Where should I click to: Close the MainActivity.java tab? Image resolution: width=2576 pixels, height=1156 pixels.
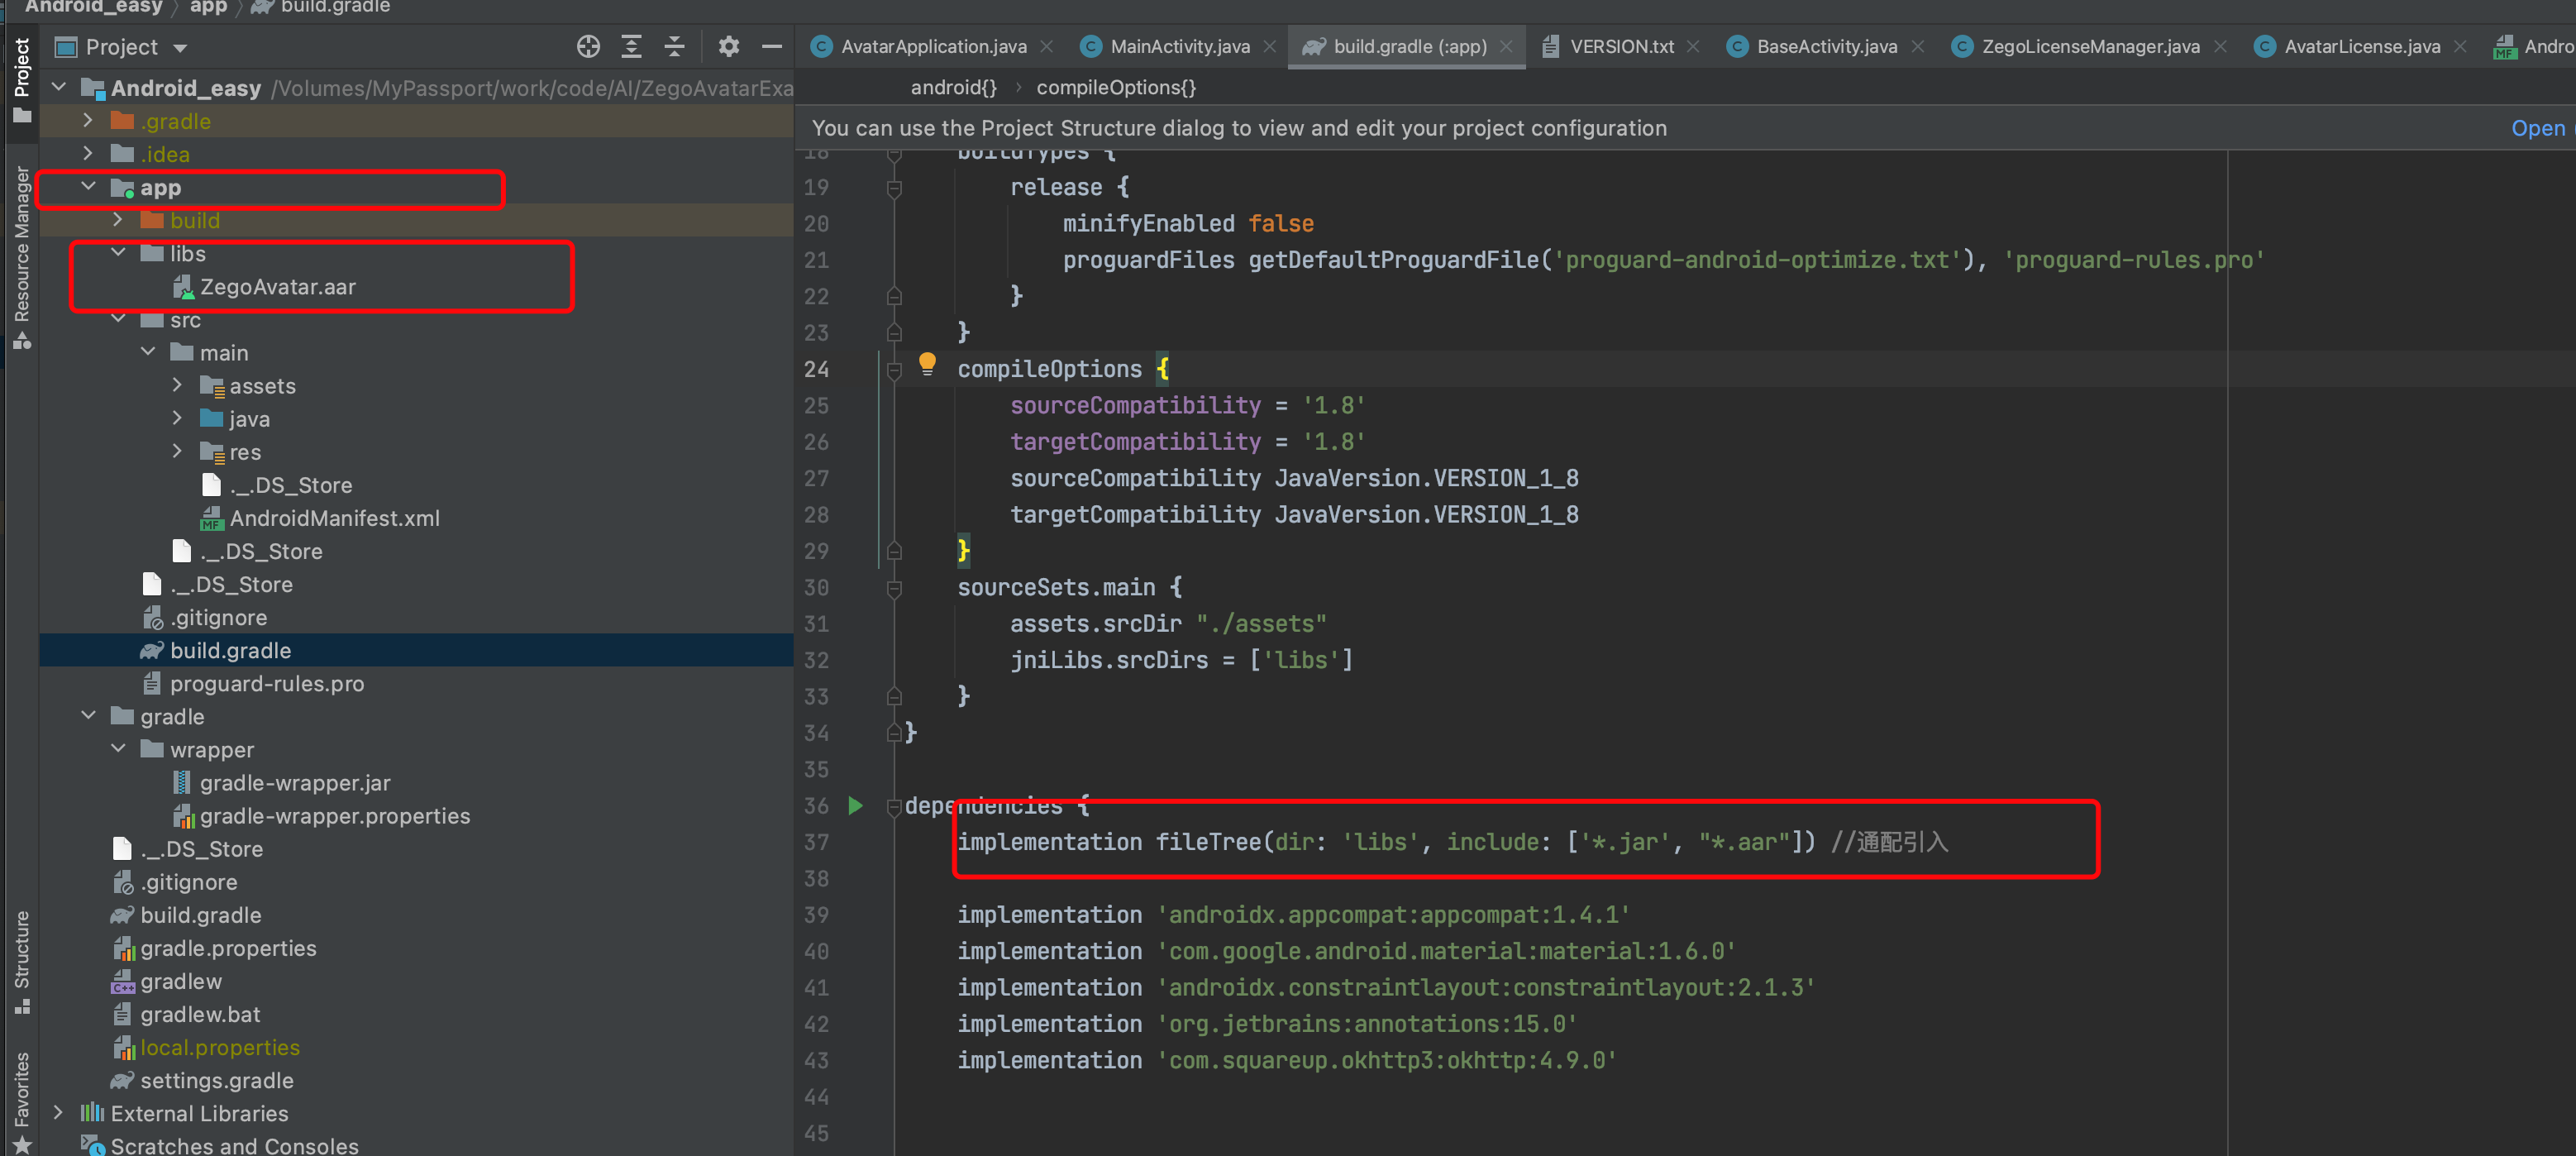1269,46
